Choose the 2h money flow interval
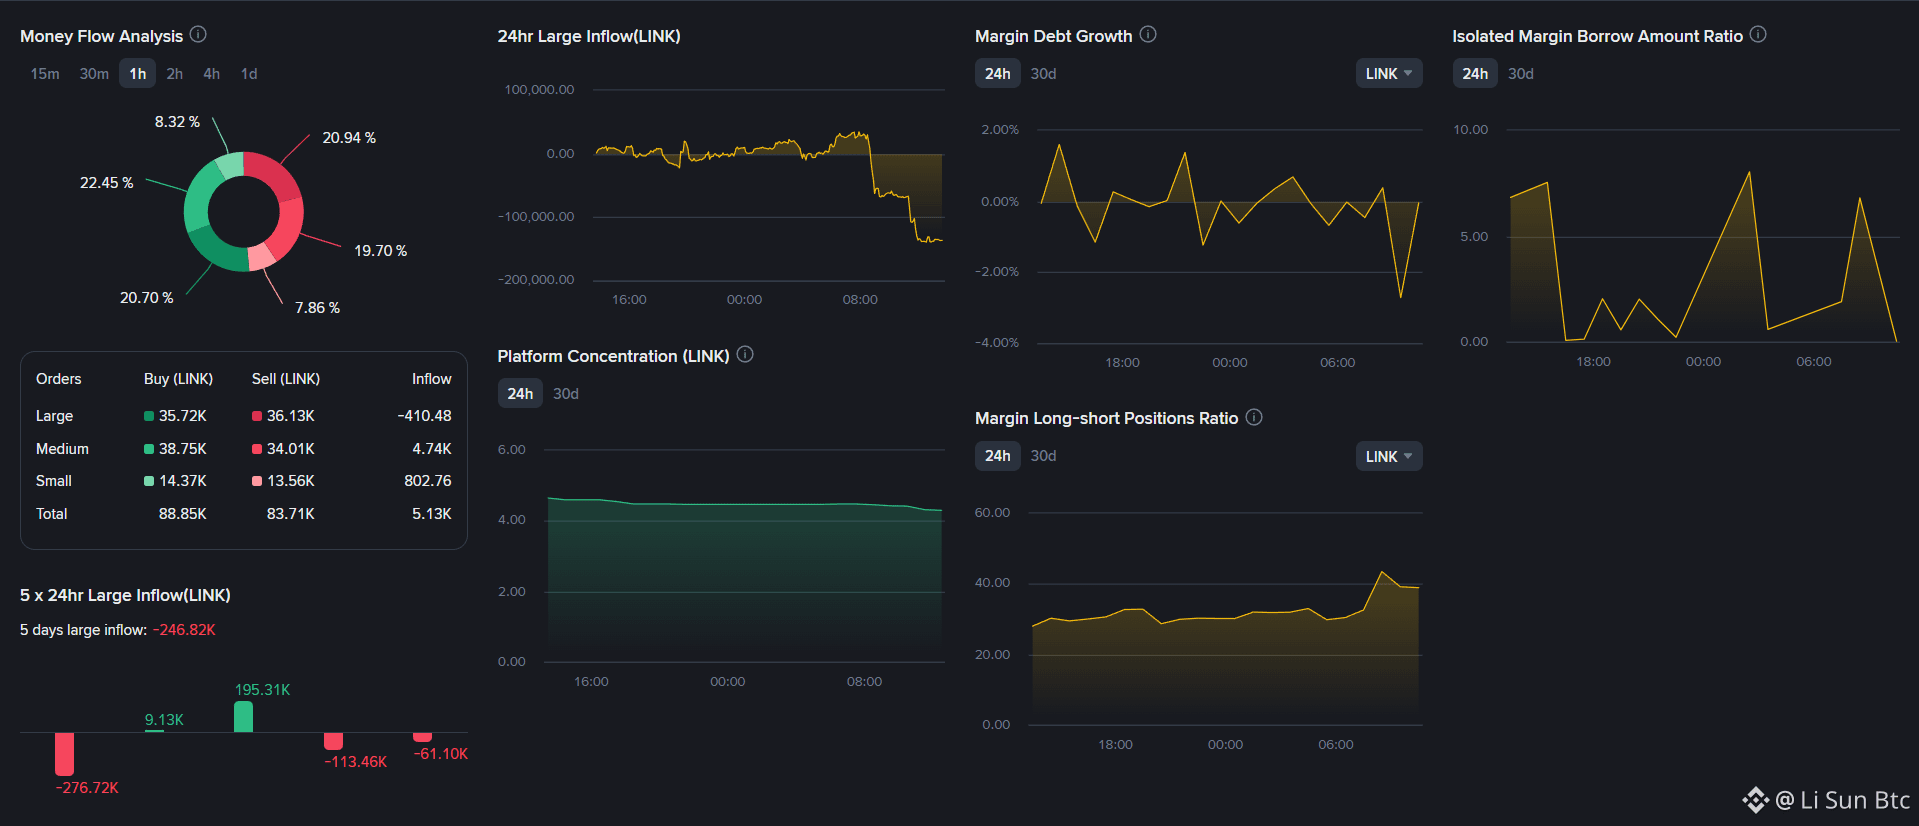 (175, 74)
